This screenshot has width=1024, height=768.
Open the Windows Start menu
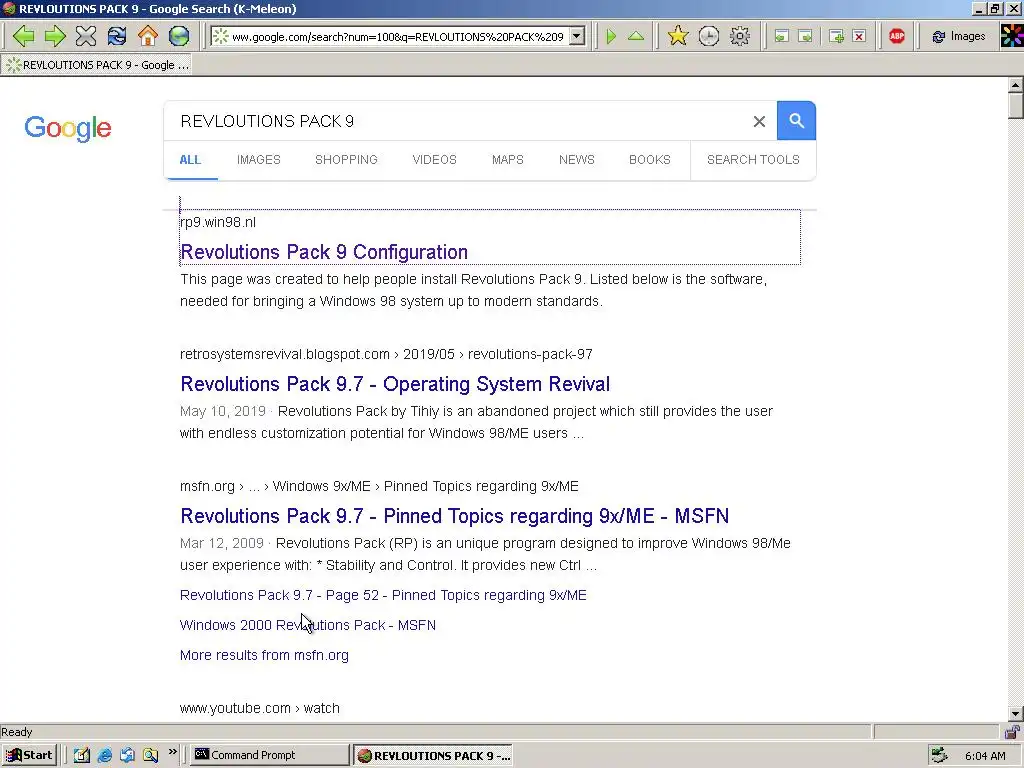[29, 756]
